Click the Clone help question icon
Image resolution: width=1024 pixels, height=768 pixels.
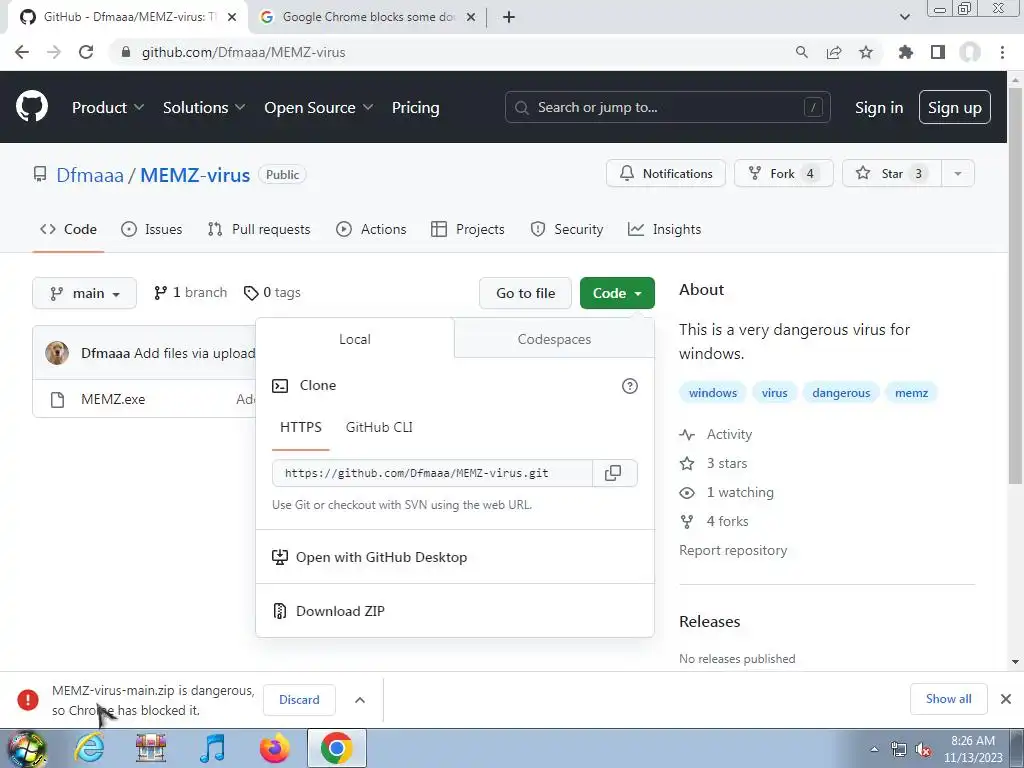630,386
